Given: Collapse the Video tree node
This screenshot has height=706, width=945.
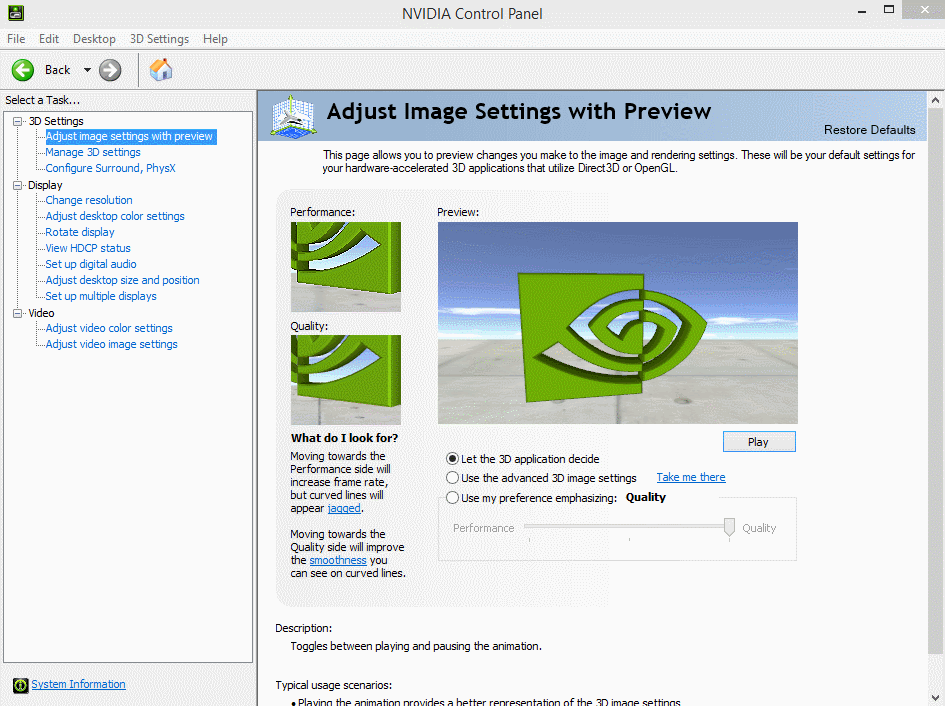Looking at the screenshot, I should (17, 313).
